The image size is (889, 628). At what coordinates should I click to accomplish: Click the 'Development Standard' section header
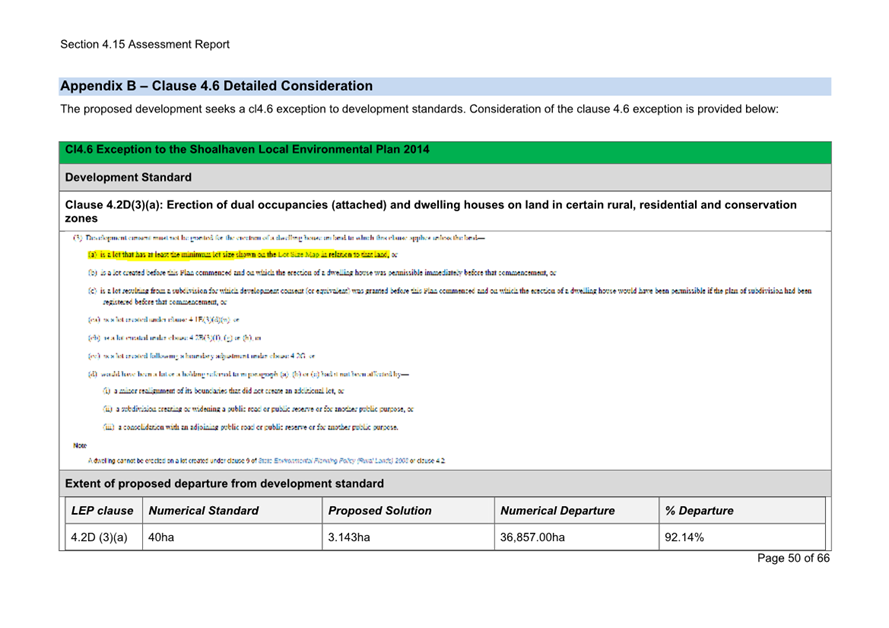click(128, 177)
